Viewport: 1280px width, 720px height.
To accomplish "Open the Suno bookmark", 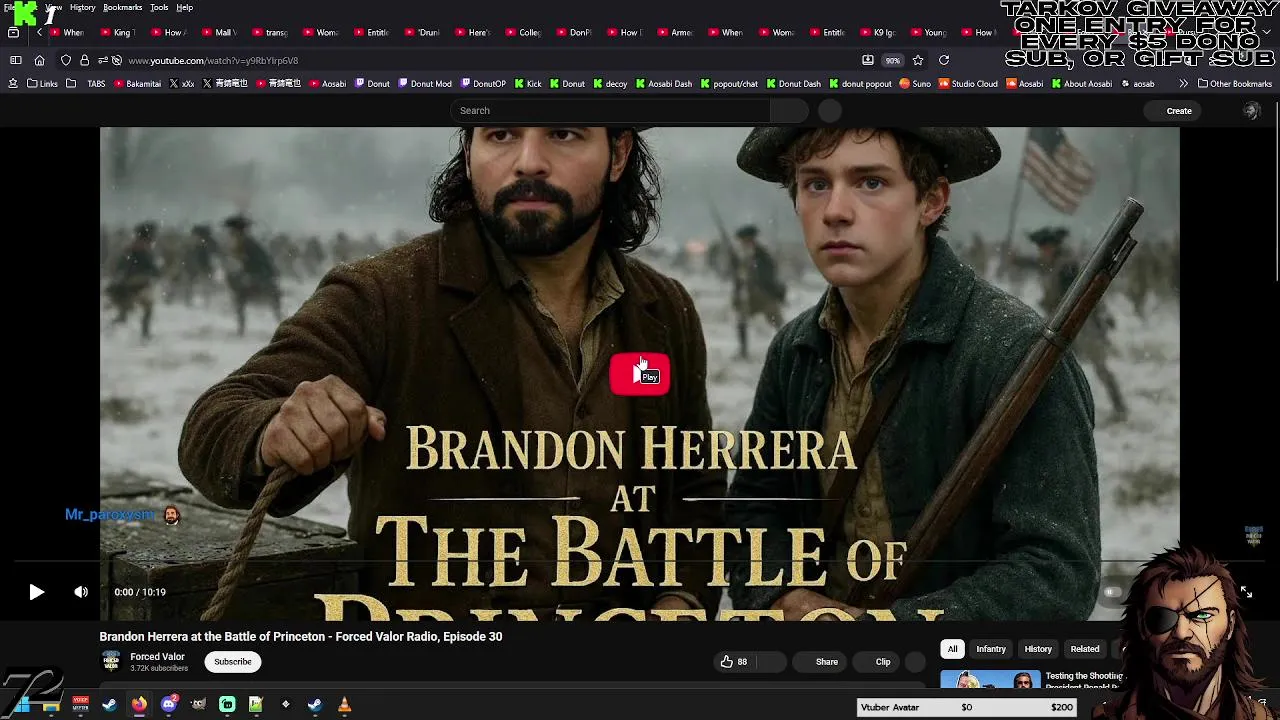I will 915,84.
